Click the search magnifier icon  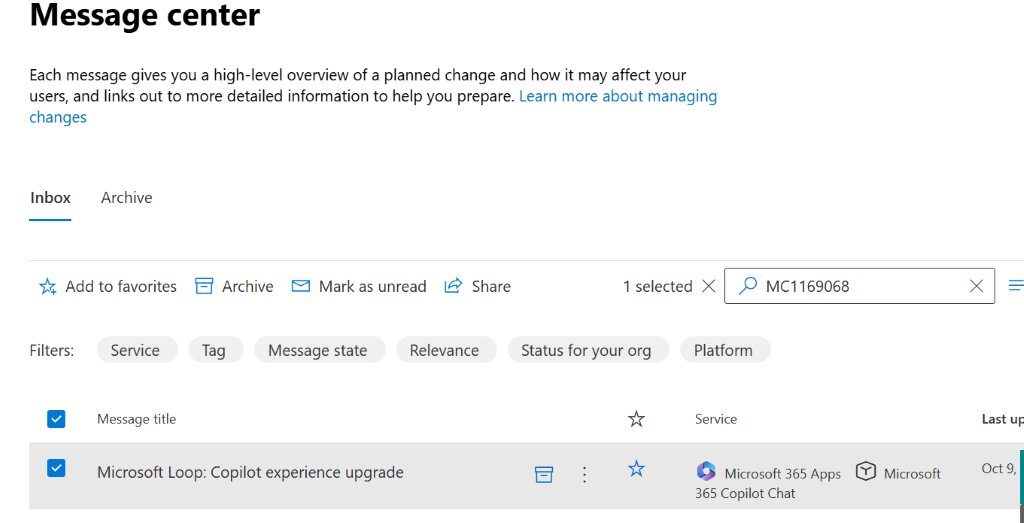click(747, 286)
